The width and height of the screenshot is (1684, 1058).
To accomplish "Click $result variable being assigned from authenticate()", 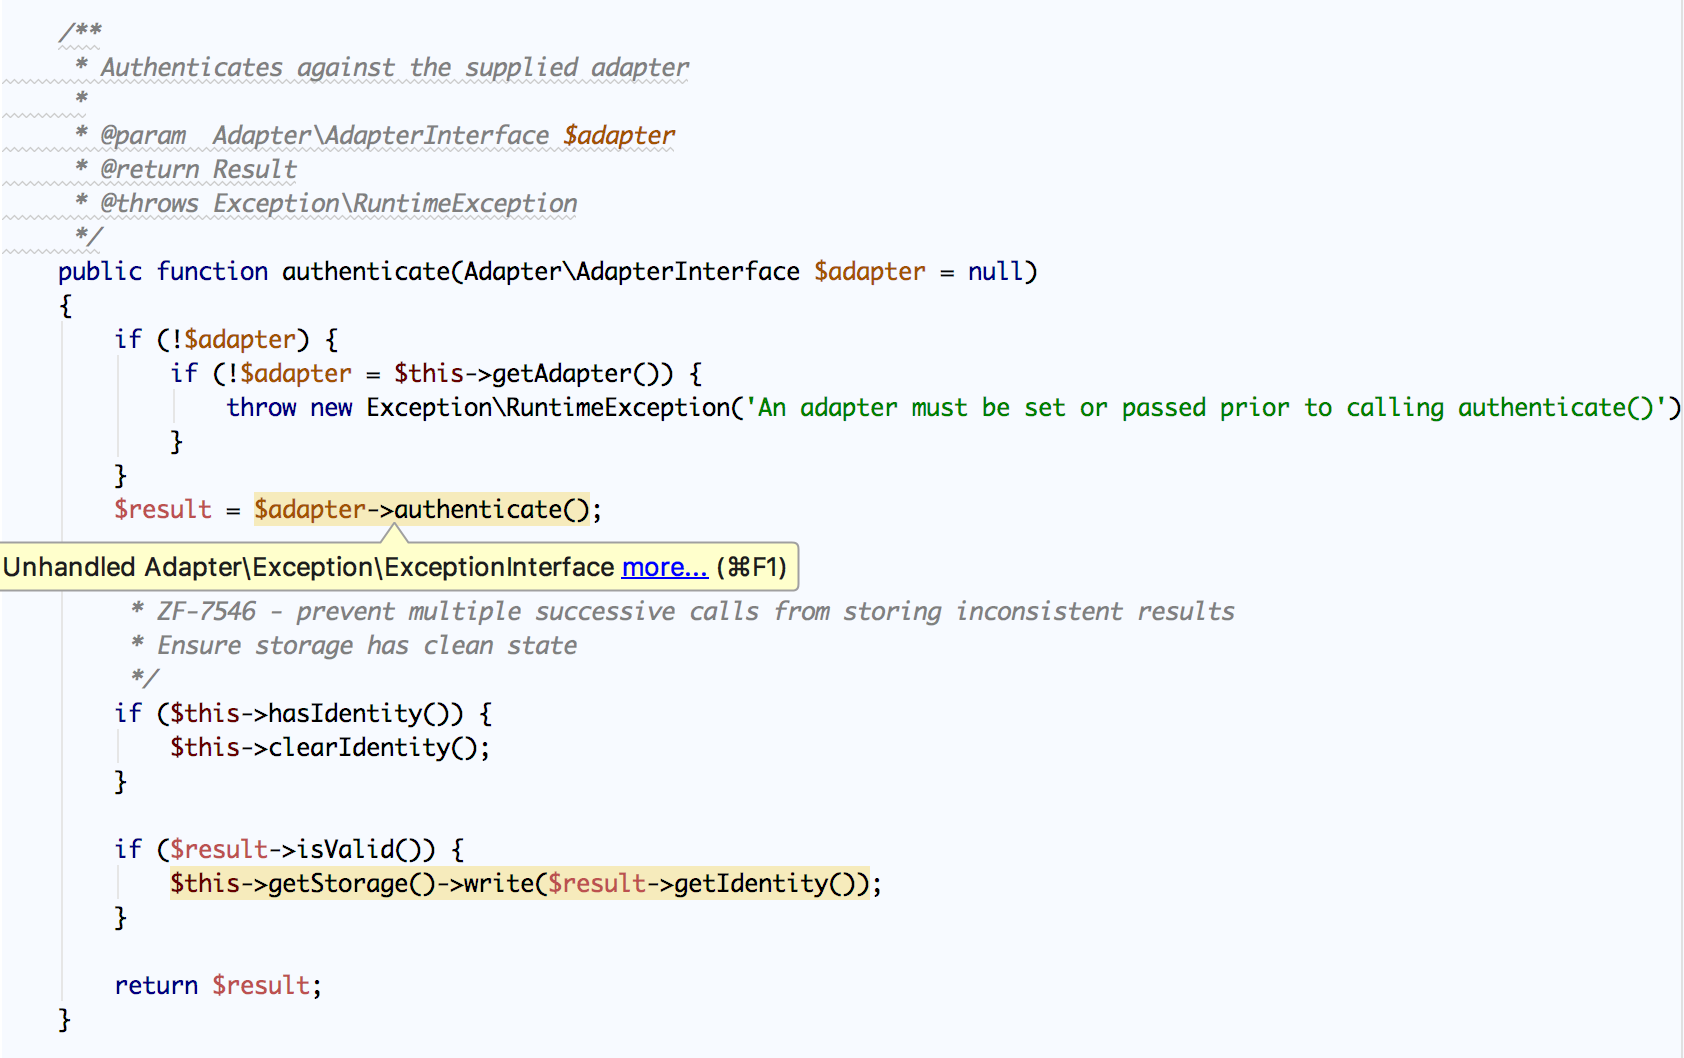I will 163,509.
